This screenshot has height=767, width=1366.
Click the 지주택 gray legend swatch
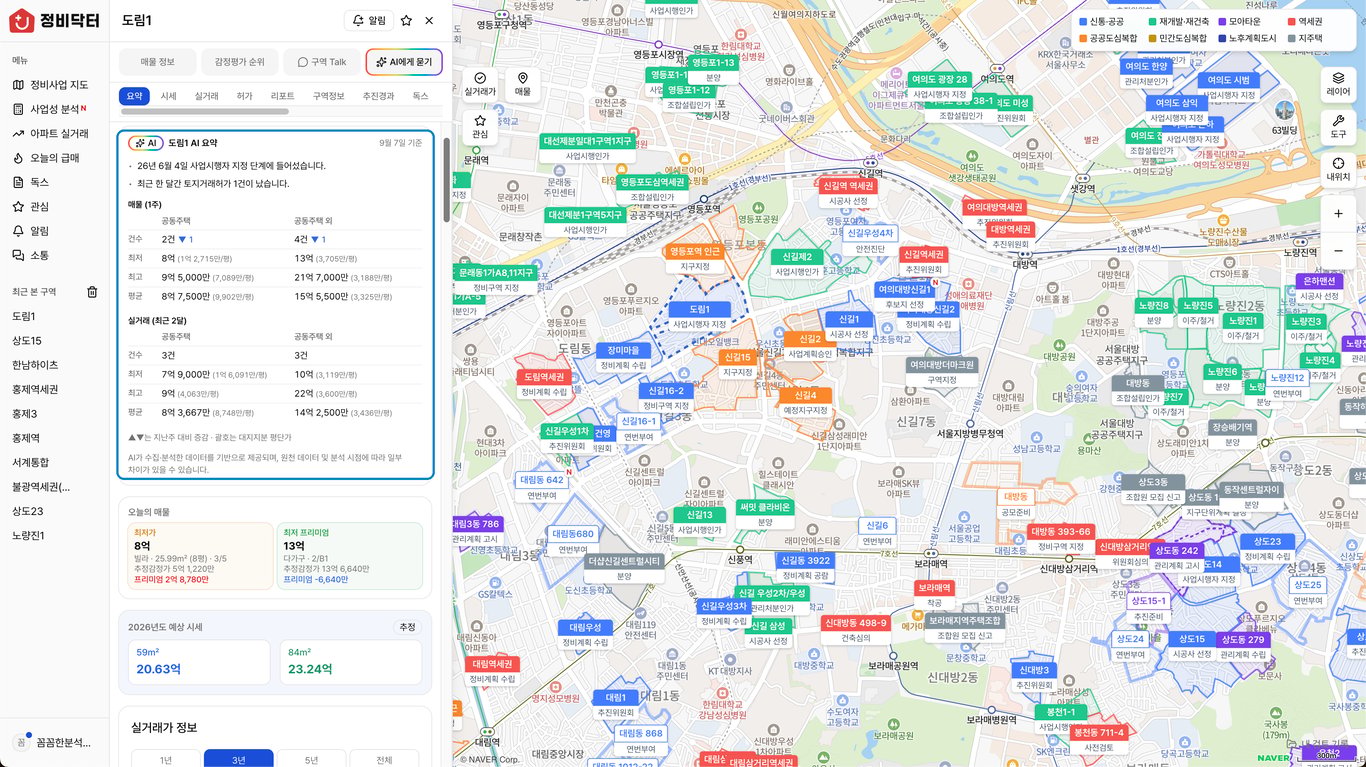[1292, 38]
